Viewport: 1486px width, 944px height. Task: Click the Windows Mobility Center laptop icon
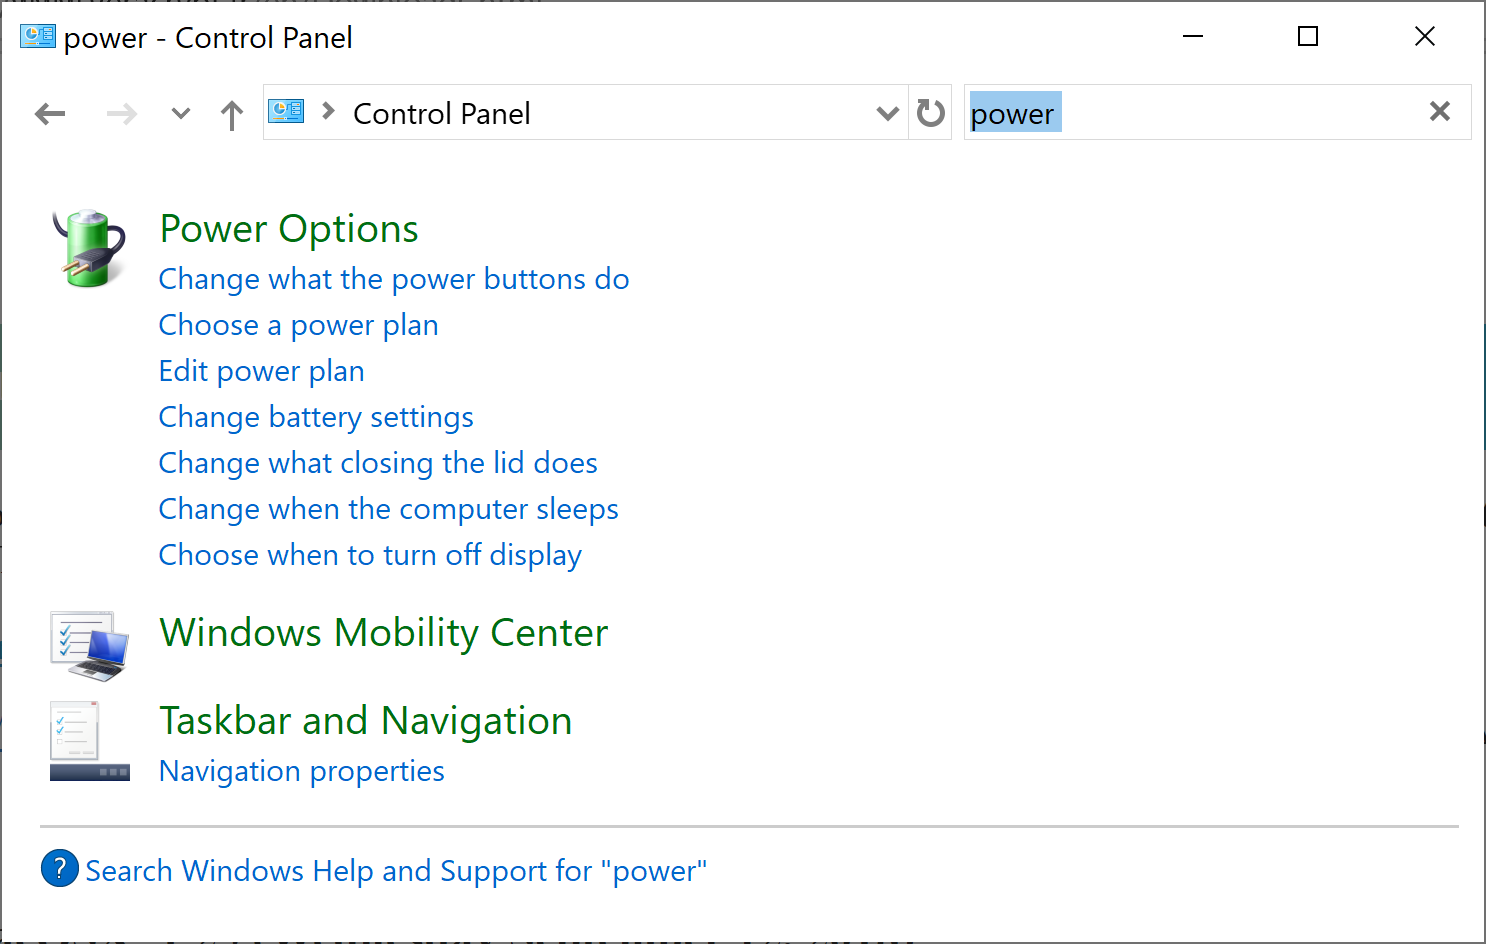click(x=90, y=645)
